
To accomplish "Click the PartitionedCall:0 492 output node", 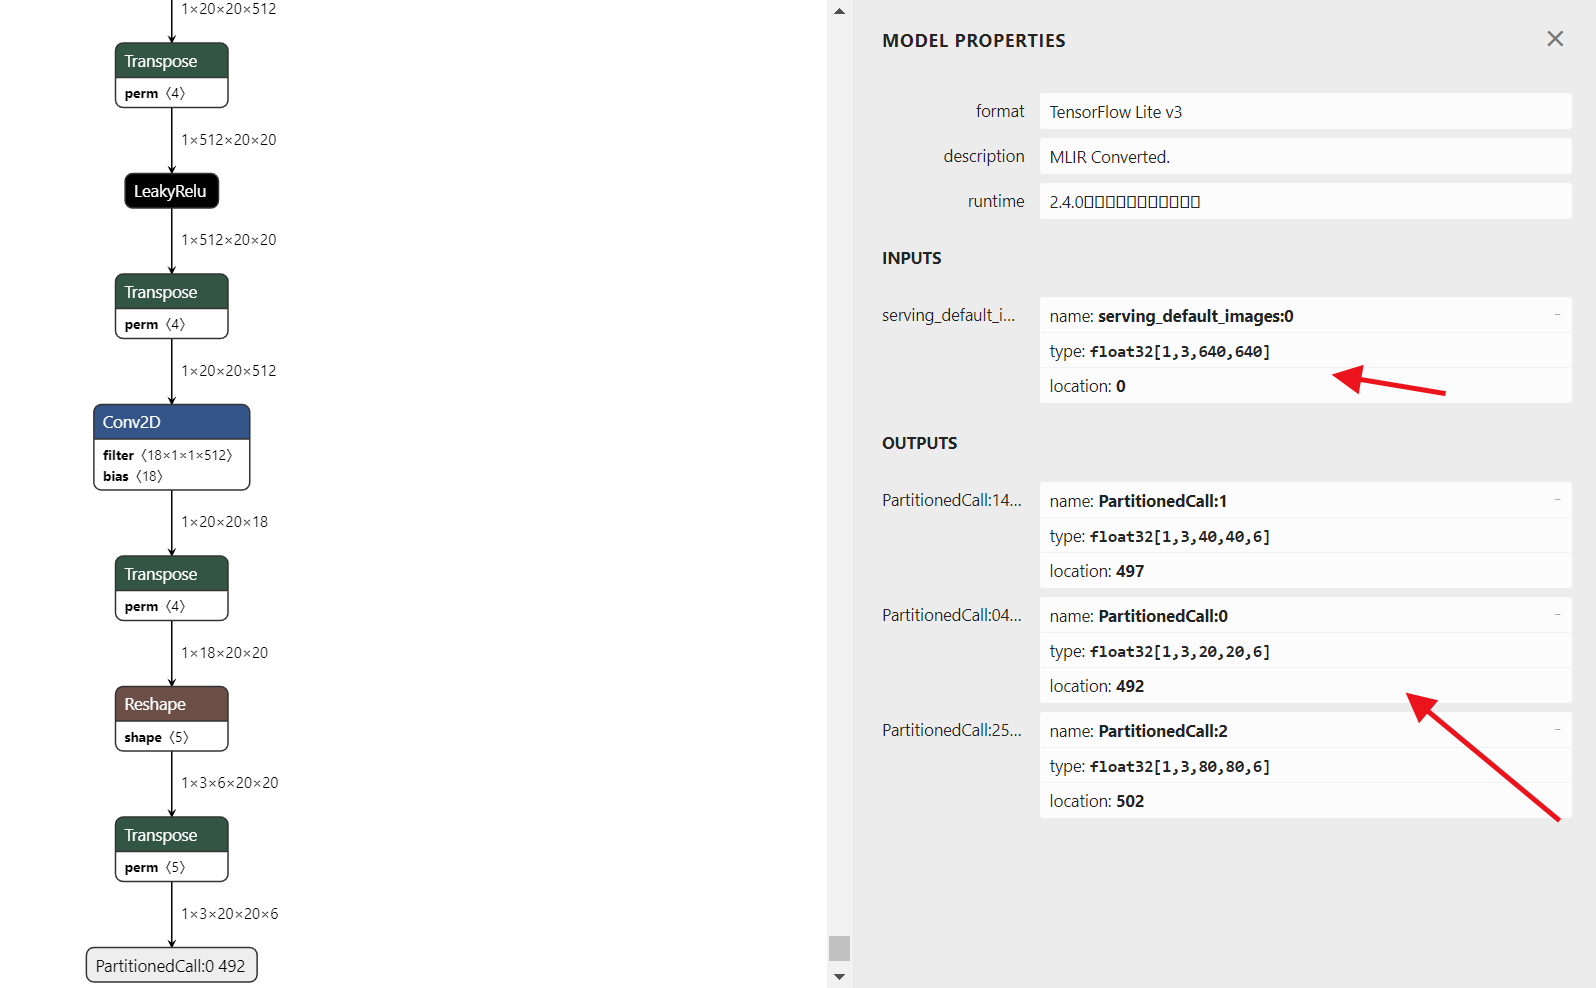I will pyautogui.click(x=171, y=965).
